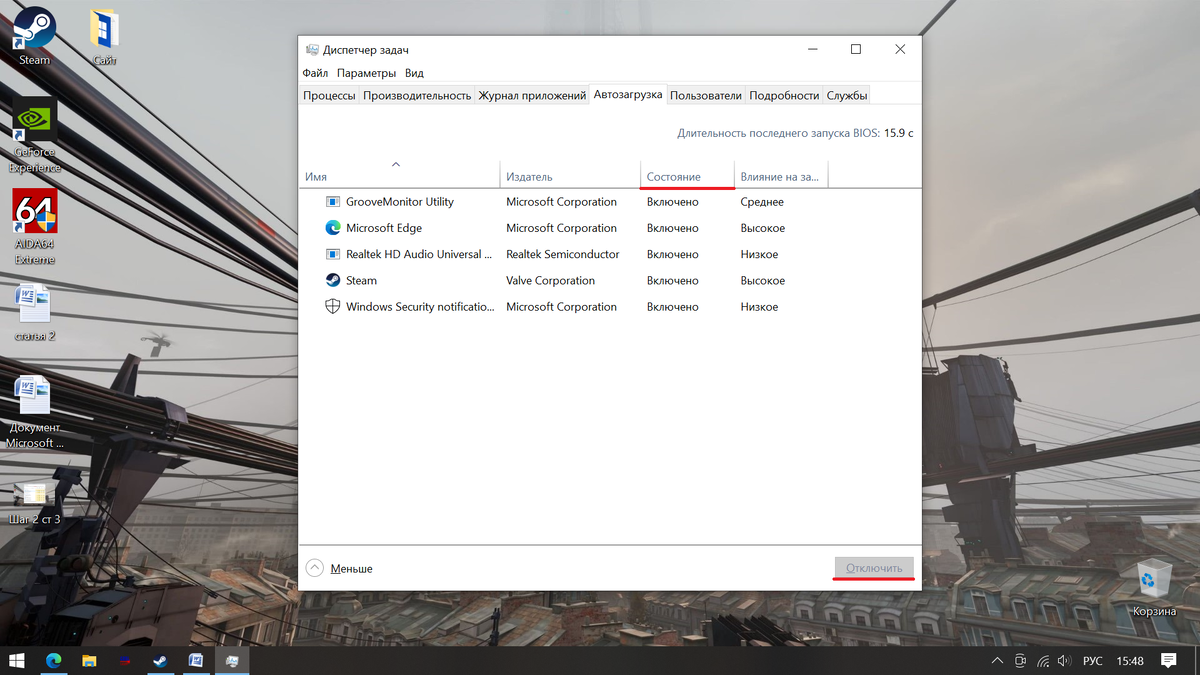
Task: Click Высокое impact in Steam row
Action: [763, 281]
